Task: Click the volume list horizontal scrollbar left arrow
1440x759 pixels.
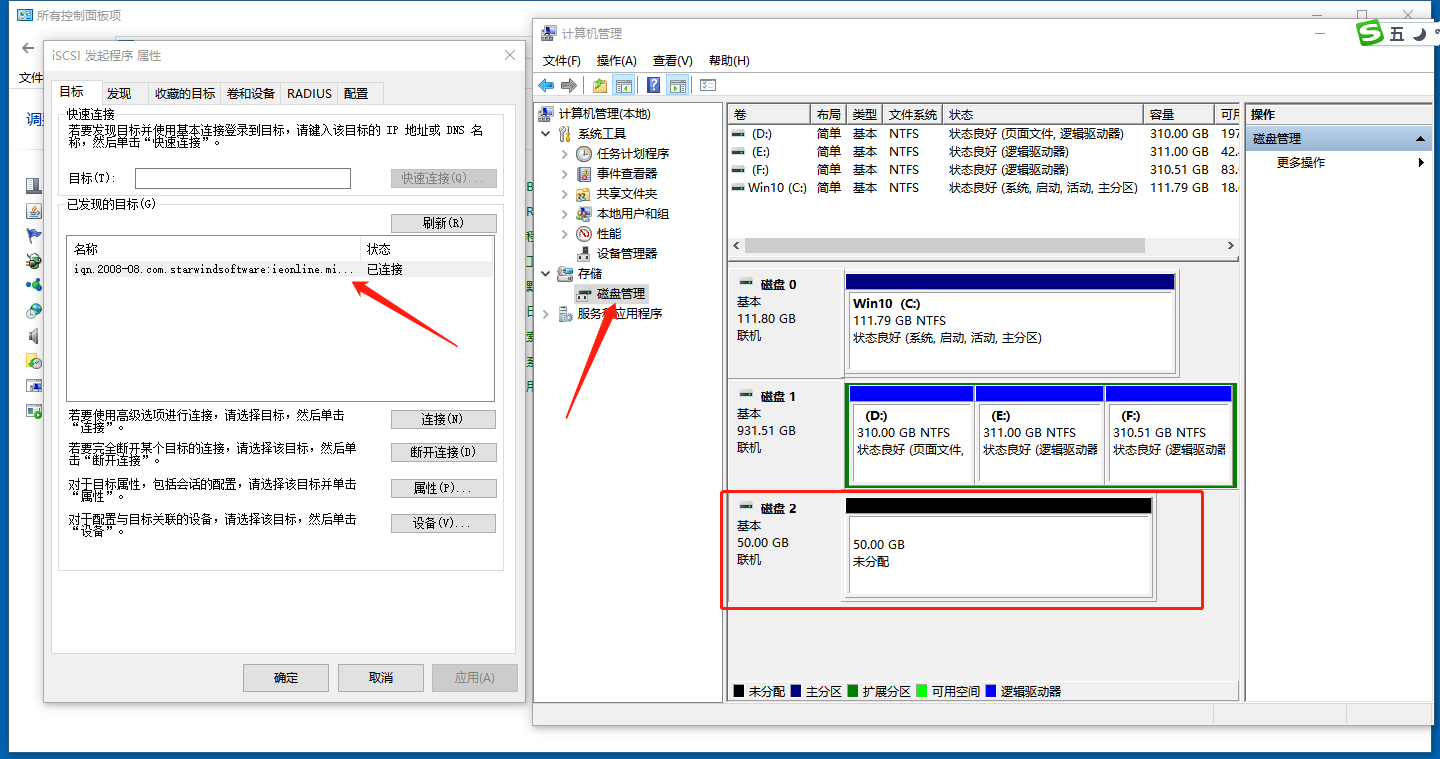Action: pos(737,245)
